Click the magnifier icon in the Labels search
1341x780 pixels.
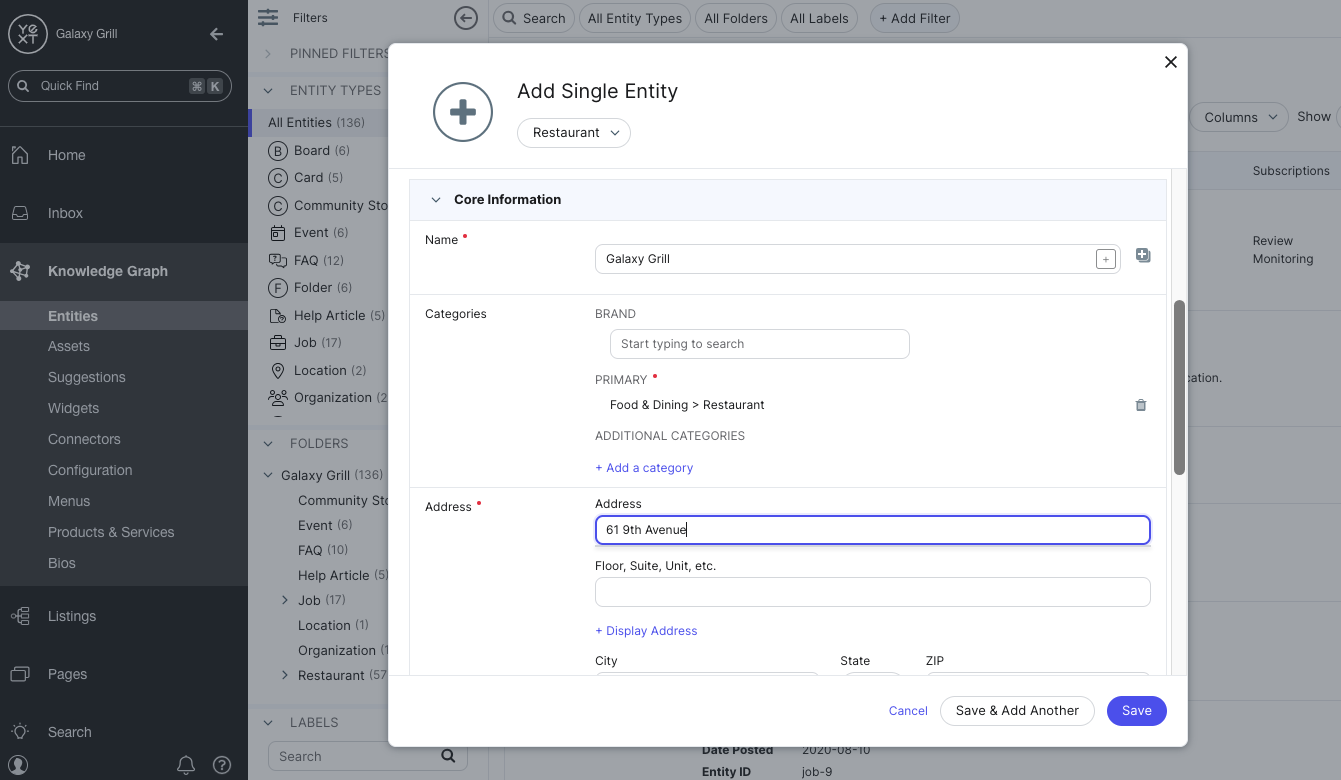click(x=447, y=756)
